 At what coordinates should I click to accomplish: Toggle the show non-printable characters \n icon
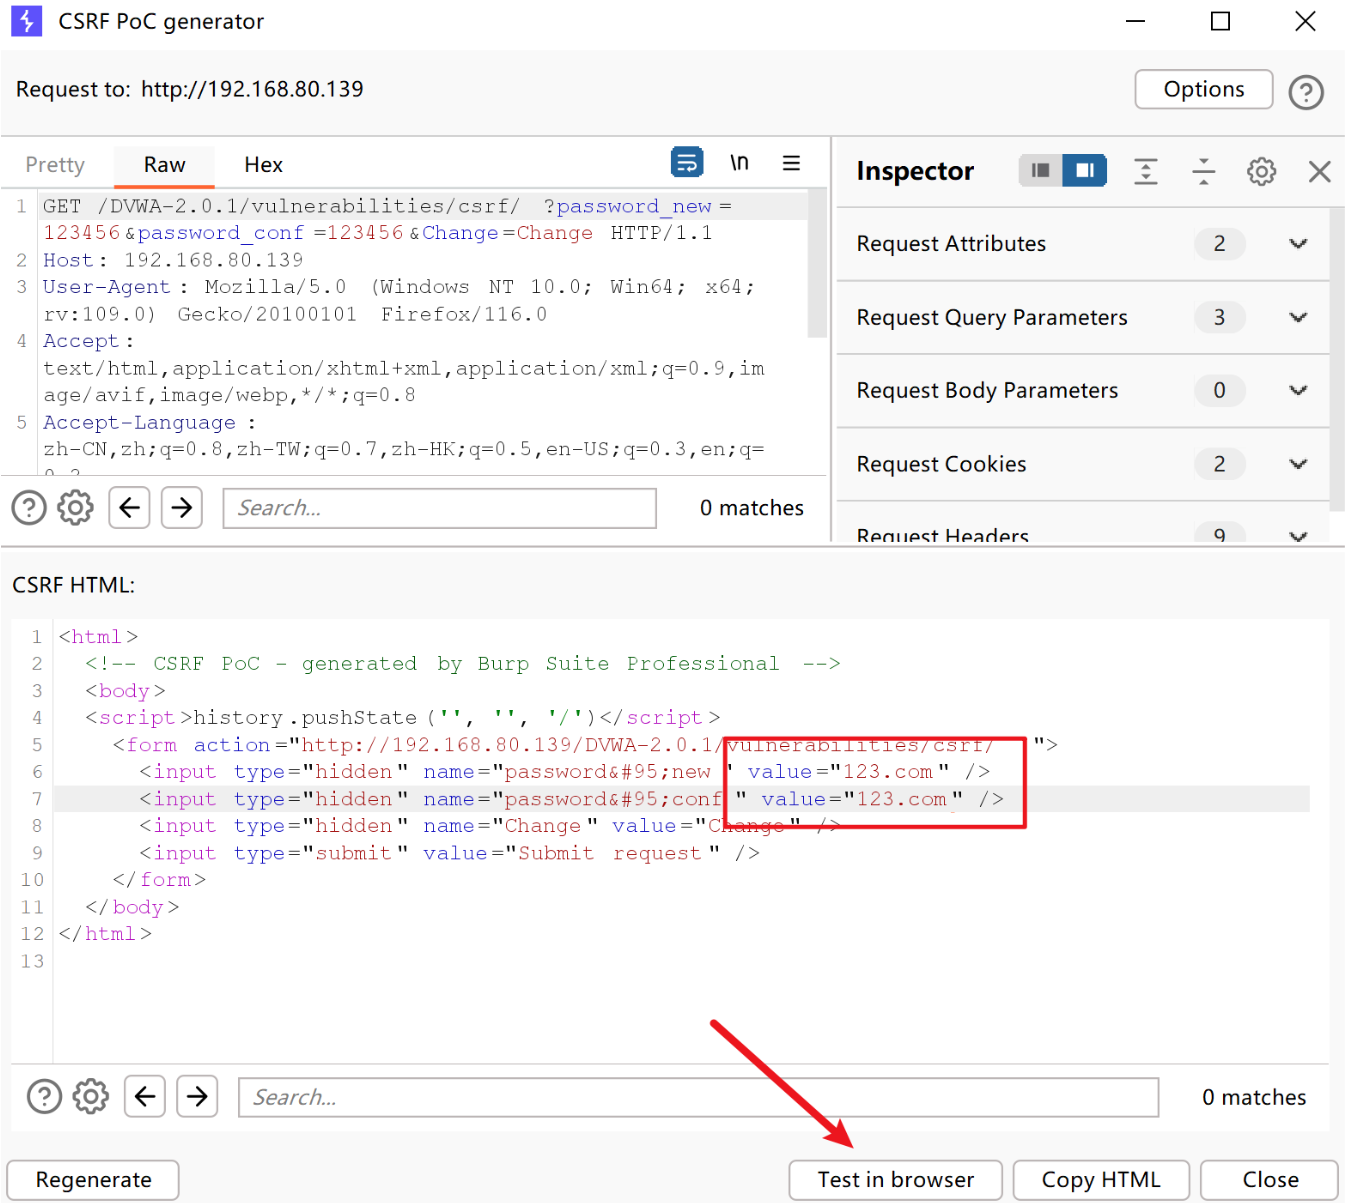coord(739,162)
